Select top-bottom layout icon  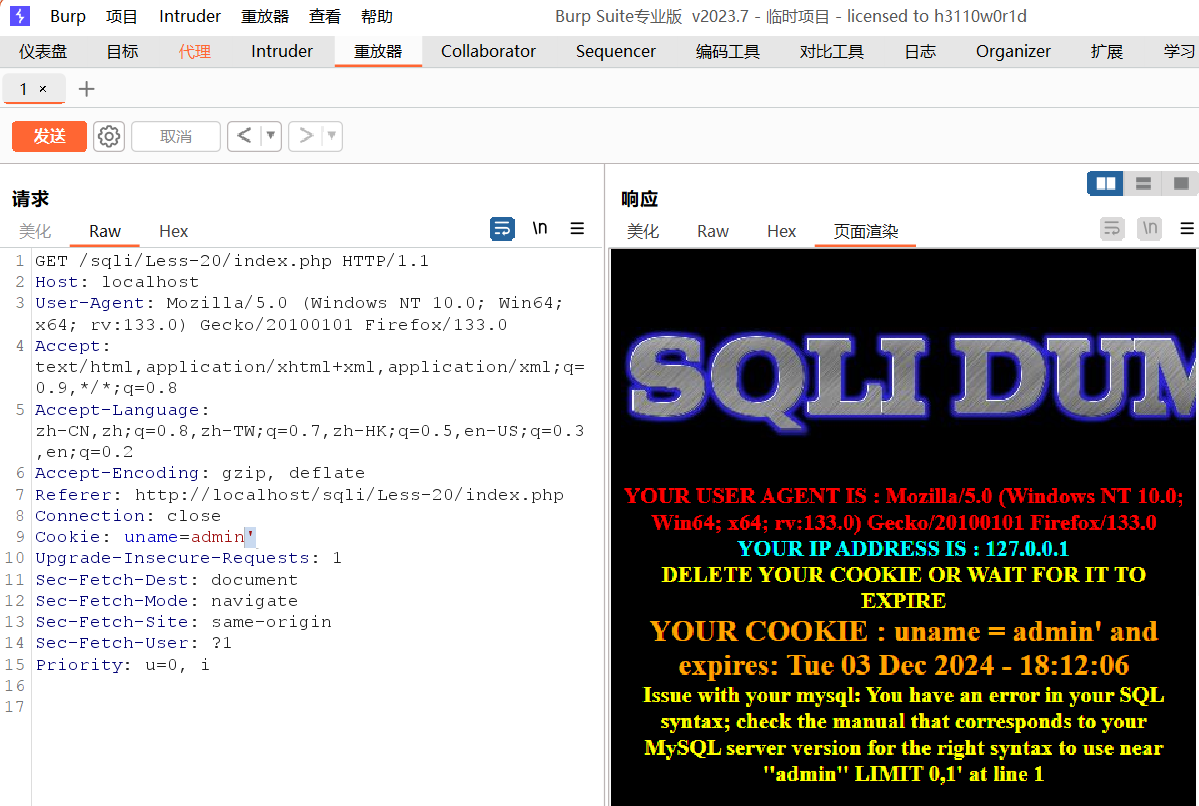(x=1143, y=184)
